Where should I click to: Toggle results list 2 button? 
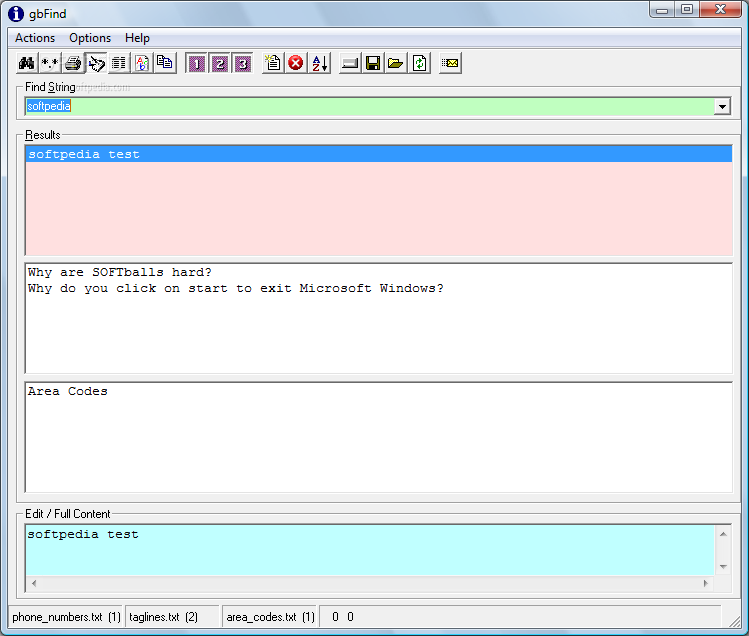point(220,63)
